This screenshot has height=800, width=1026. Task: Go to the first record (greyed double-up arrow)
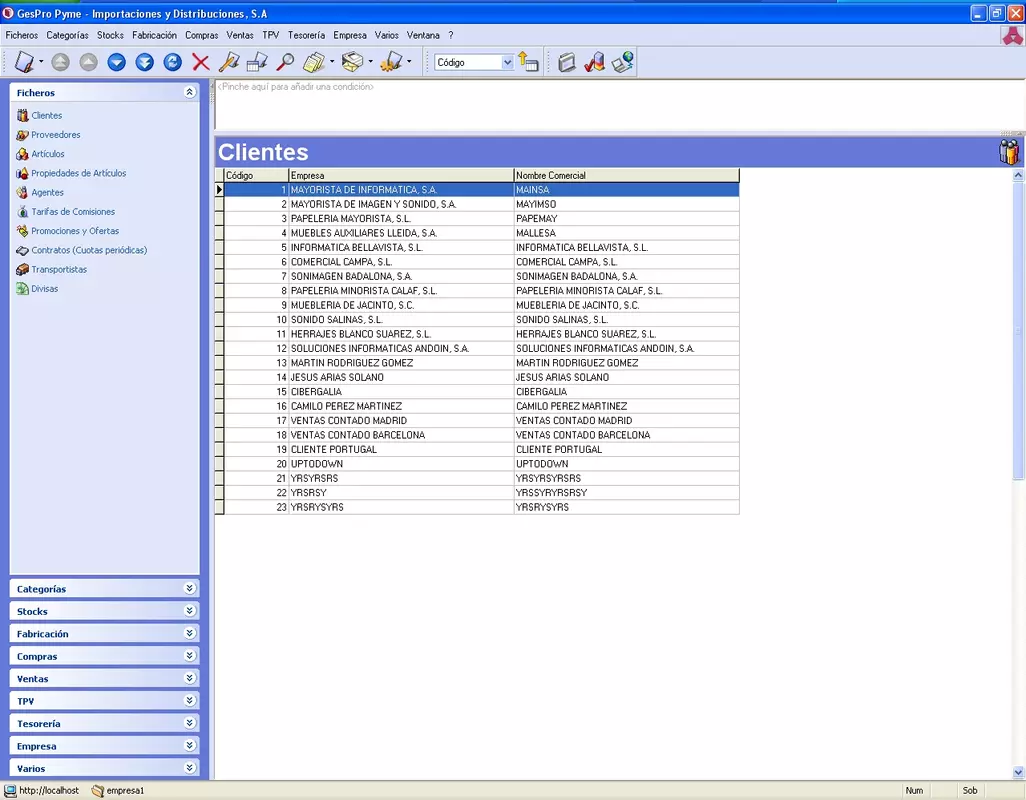coord(60,62)
